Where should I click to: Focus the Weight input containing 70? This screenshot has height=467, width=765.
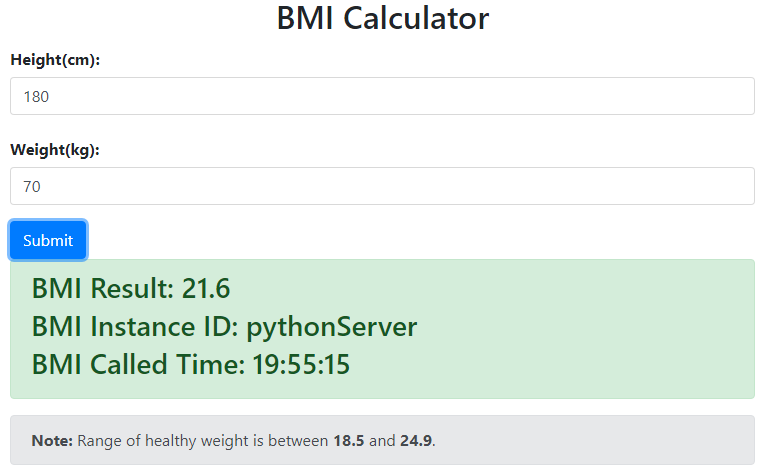(x=382, y=186)
